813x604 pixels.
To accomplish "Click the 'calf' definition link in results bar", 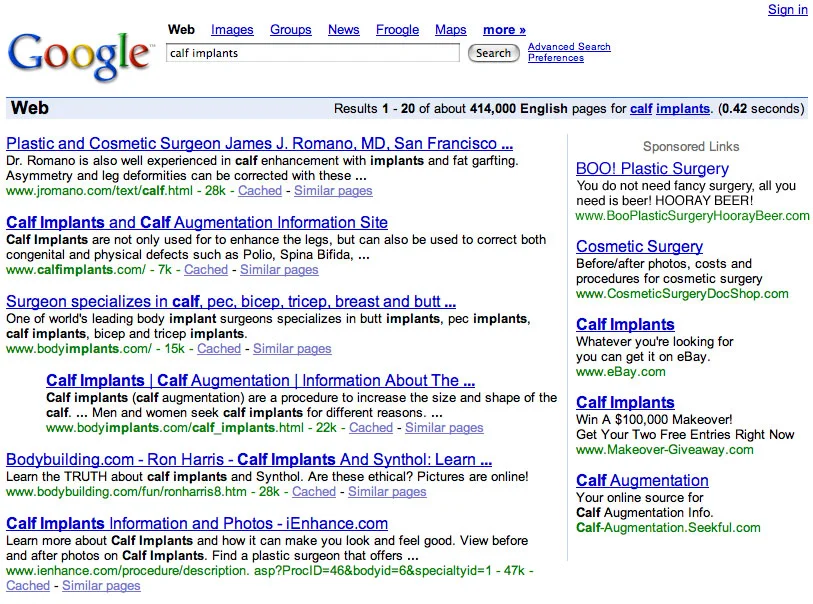I will [641, 109].
